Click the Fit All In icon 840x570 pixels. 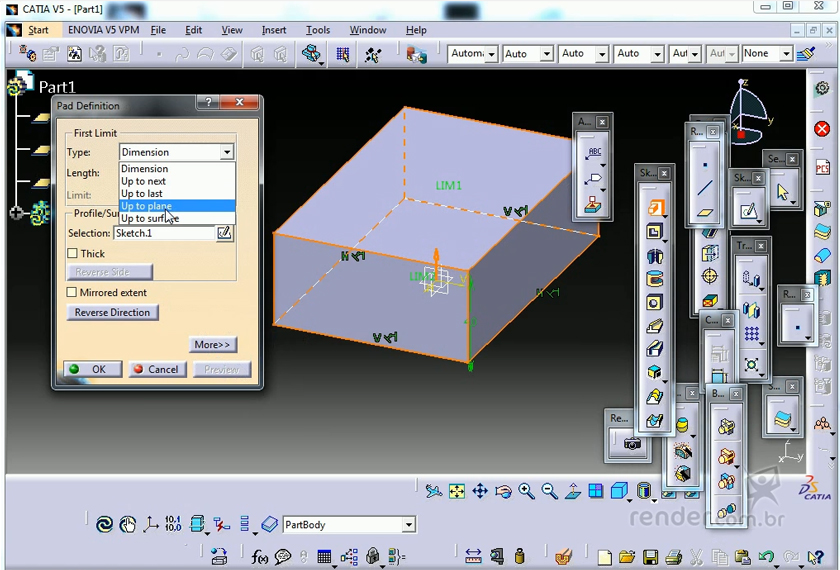click(x=457, y=491)
